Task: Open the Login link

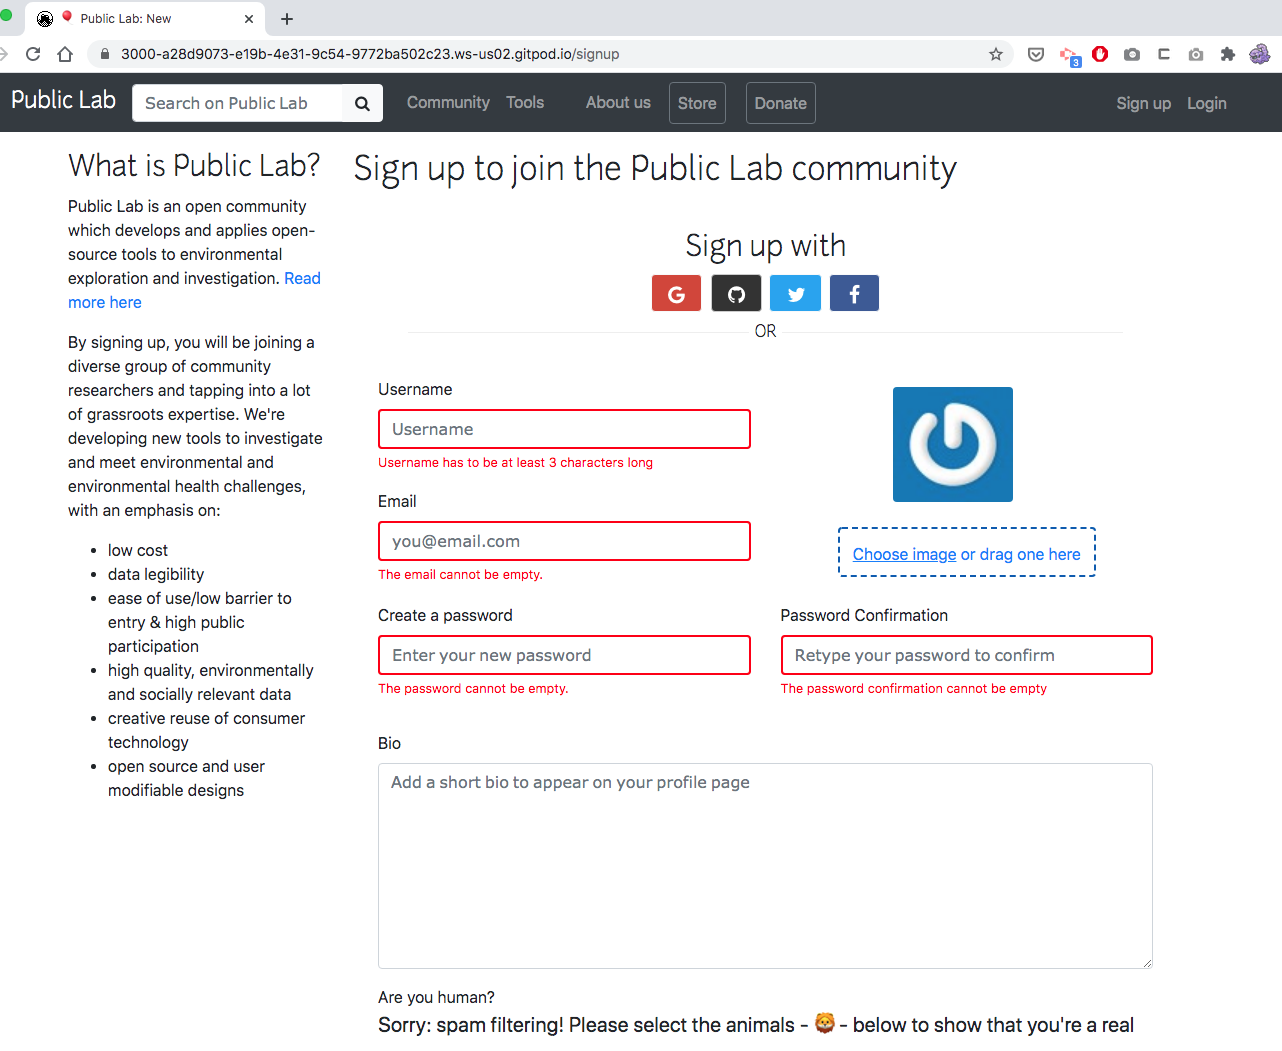Action: click(1206, 103)
